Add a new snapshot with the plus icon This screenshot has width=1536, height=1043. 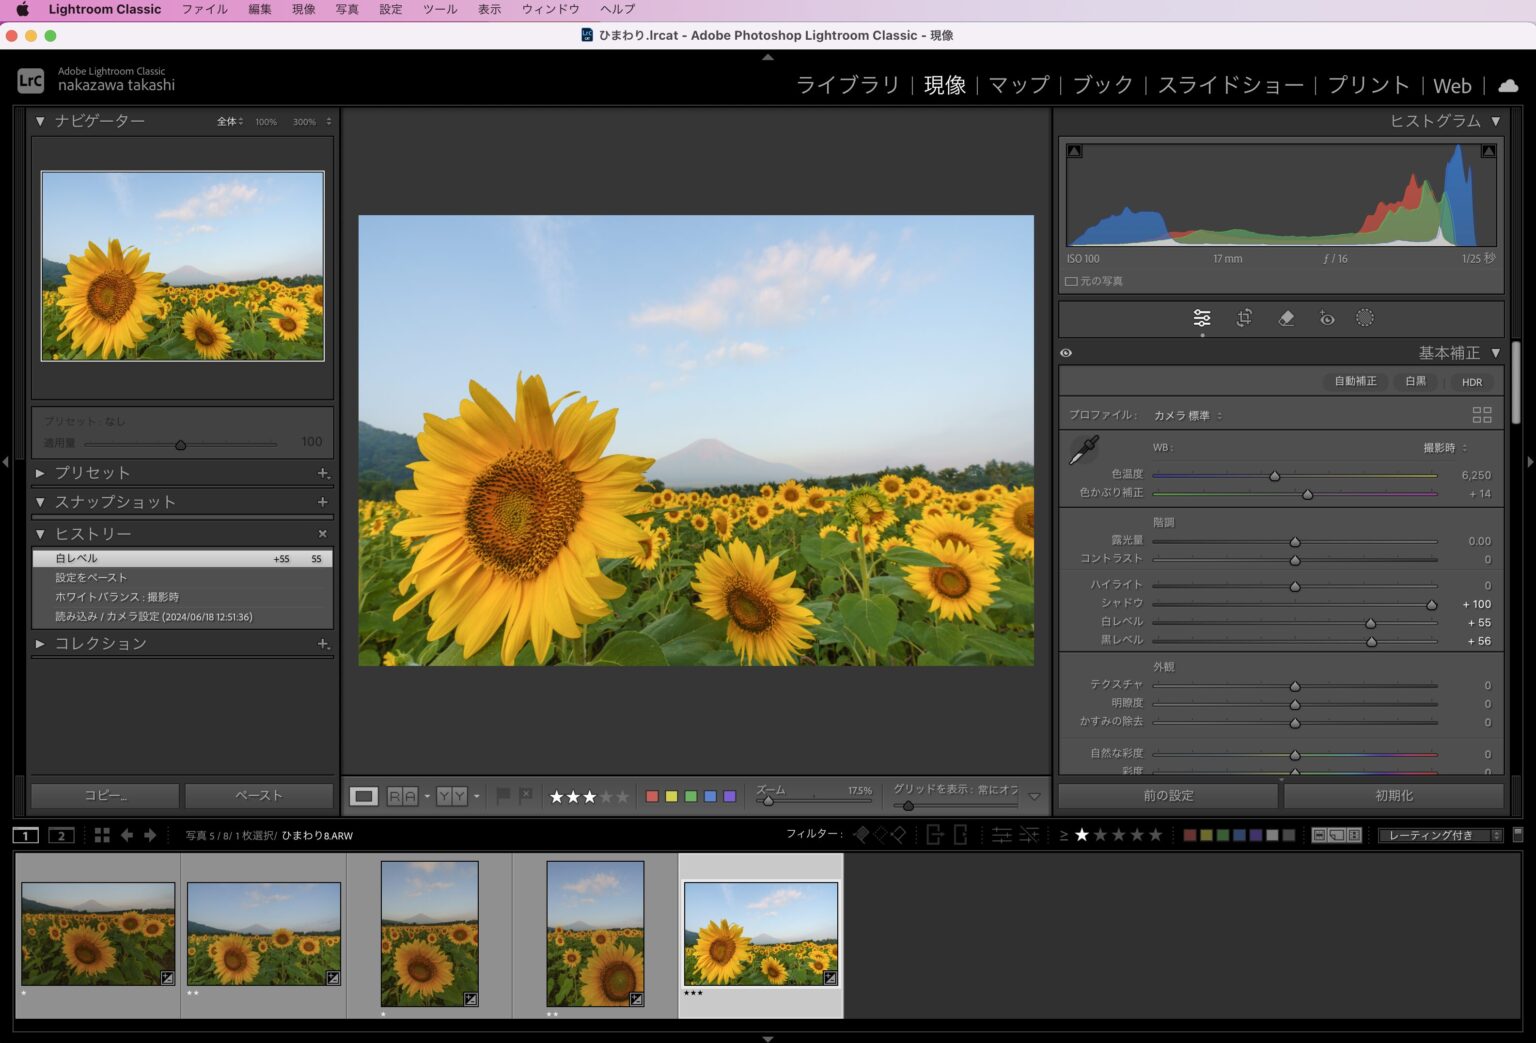click(323, 502)
